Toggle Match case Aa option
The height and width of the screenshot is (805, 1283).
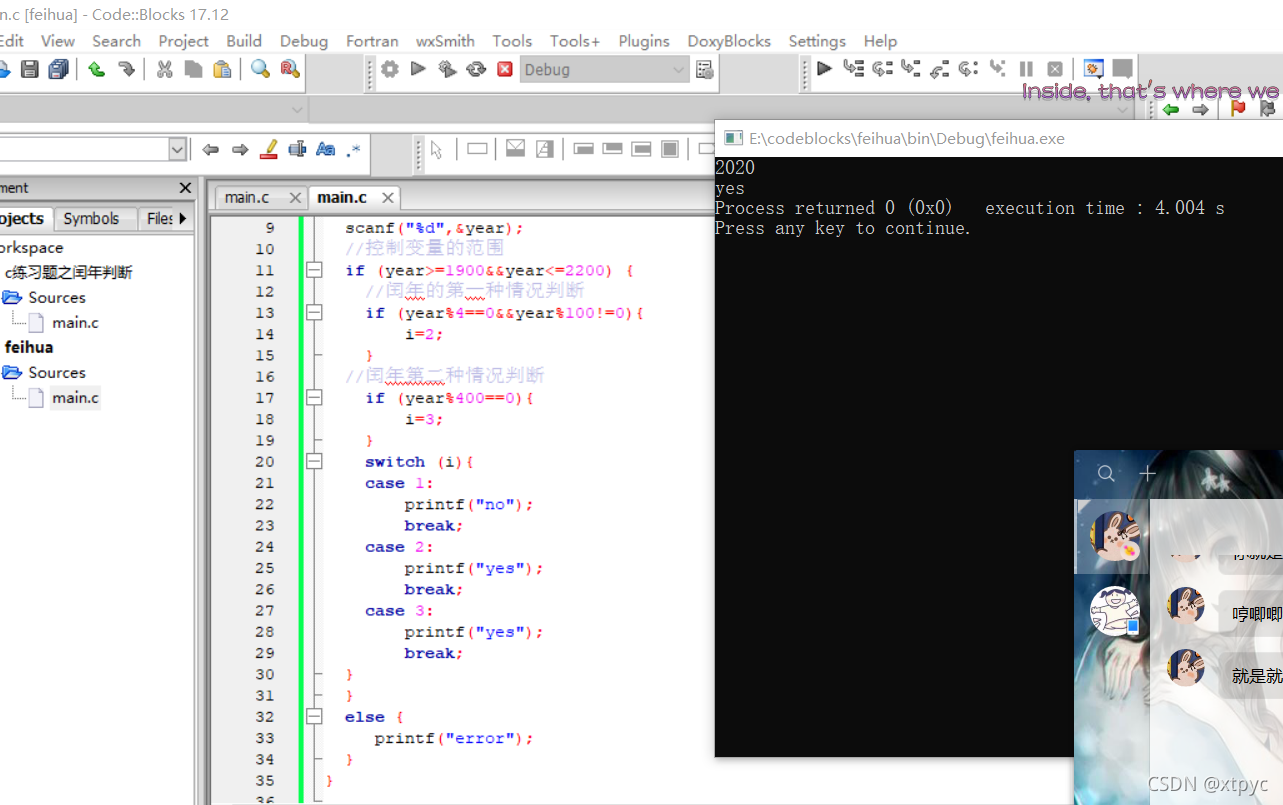coord(325,149)
